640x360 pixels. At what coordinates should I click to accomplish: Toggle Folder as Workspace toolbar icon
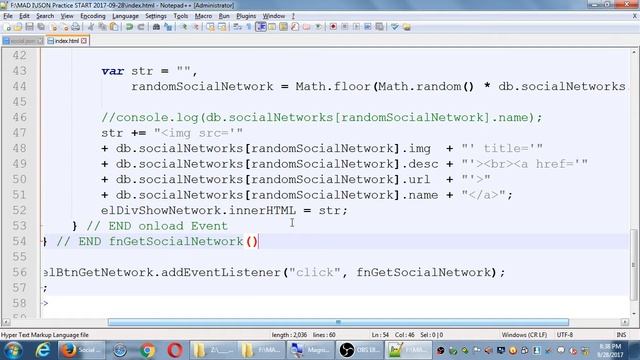306,27
